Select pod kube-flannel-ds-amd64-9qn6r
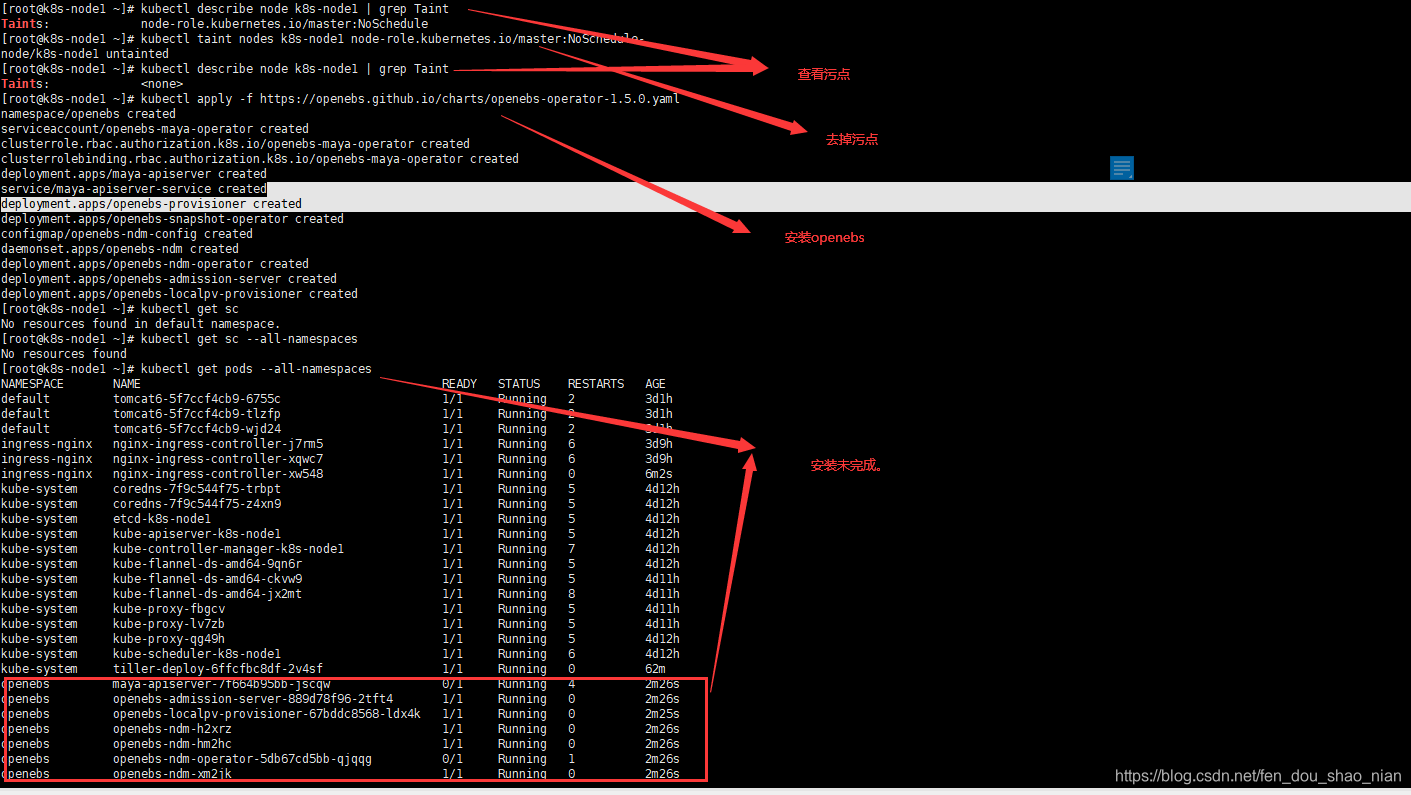The height and width of the screenshot is (795, 1411). tap(207, 564)
